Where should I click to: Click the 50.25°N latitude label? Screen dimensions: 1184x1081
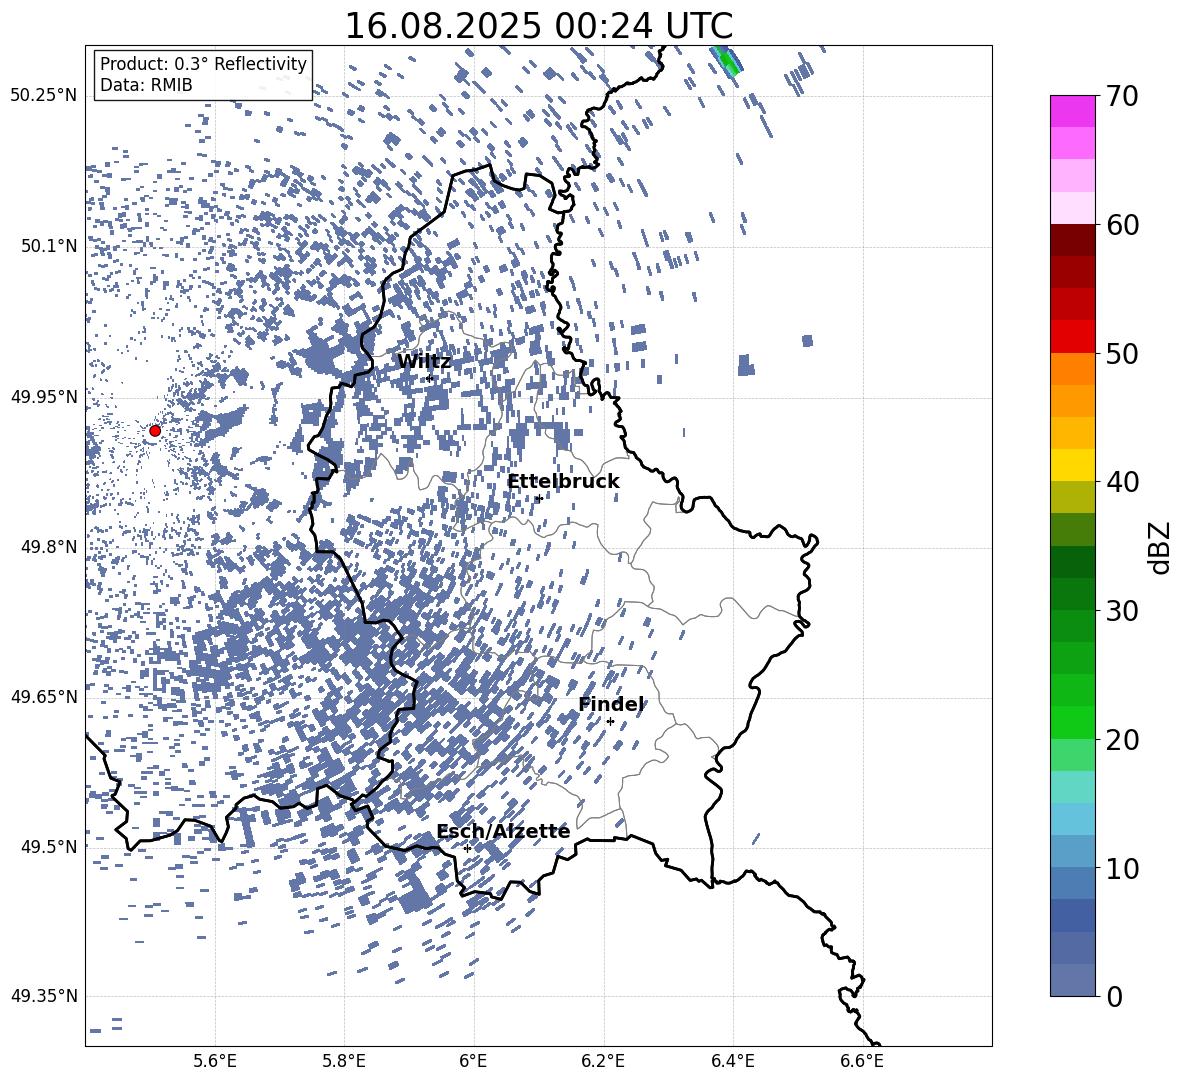[x=45, y=96]
